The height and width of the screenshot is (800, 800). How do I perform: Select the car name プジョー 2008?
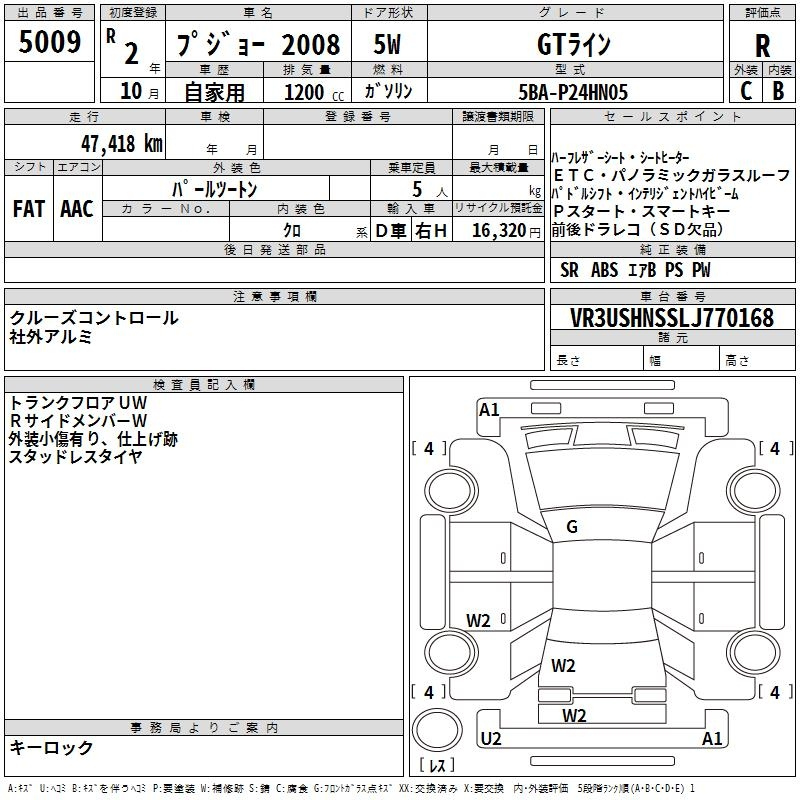tap(258, 45)
